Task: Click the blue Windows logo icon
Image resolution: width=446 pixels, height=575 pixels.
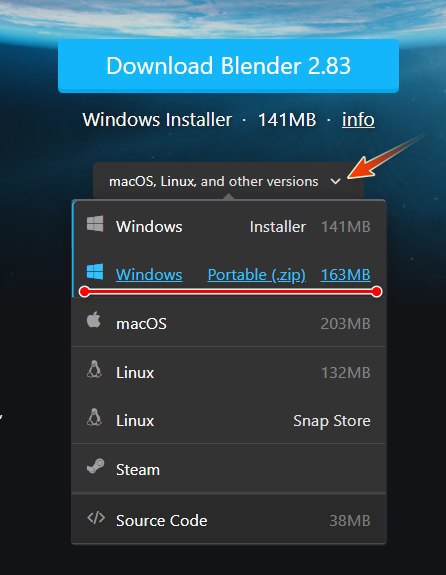Action: click(x=95, y=272)
